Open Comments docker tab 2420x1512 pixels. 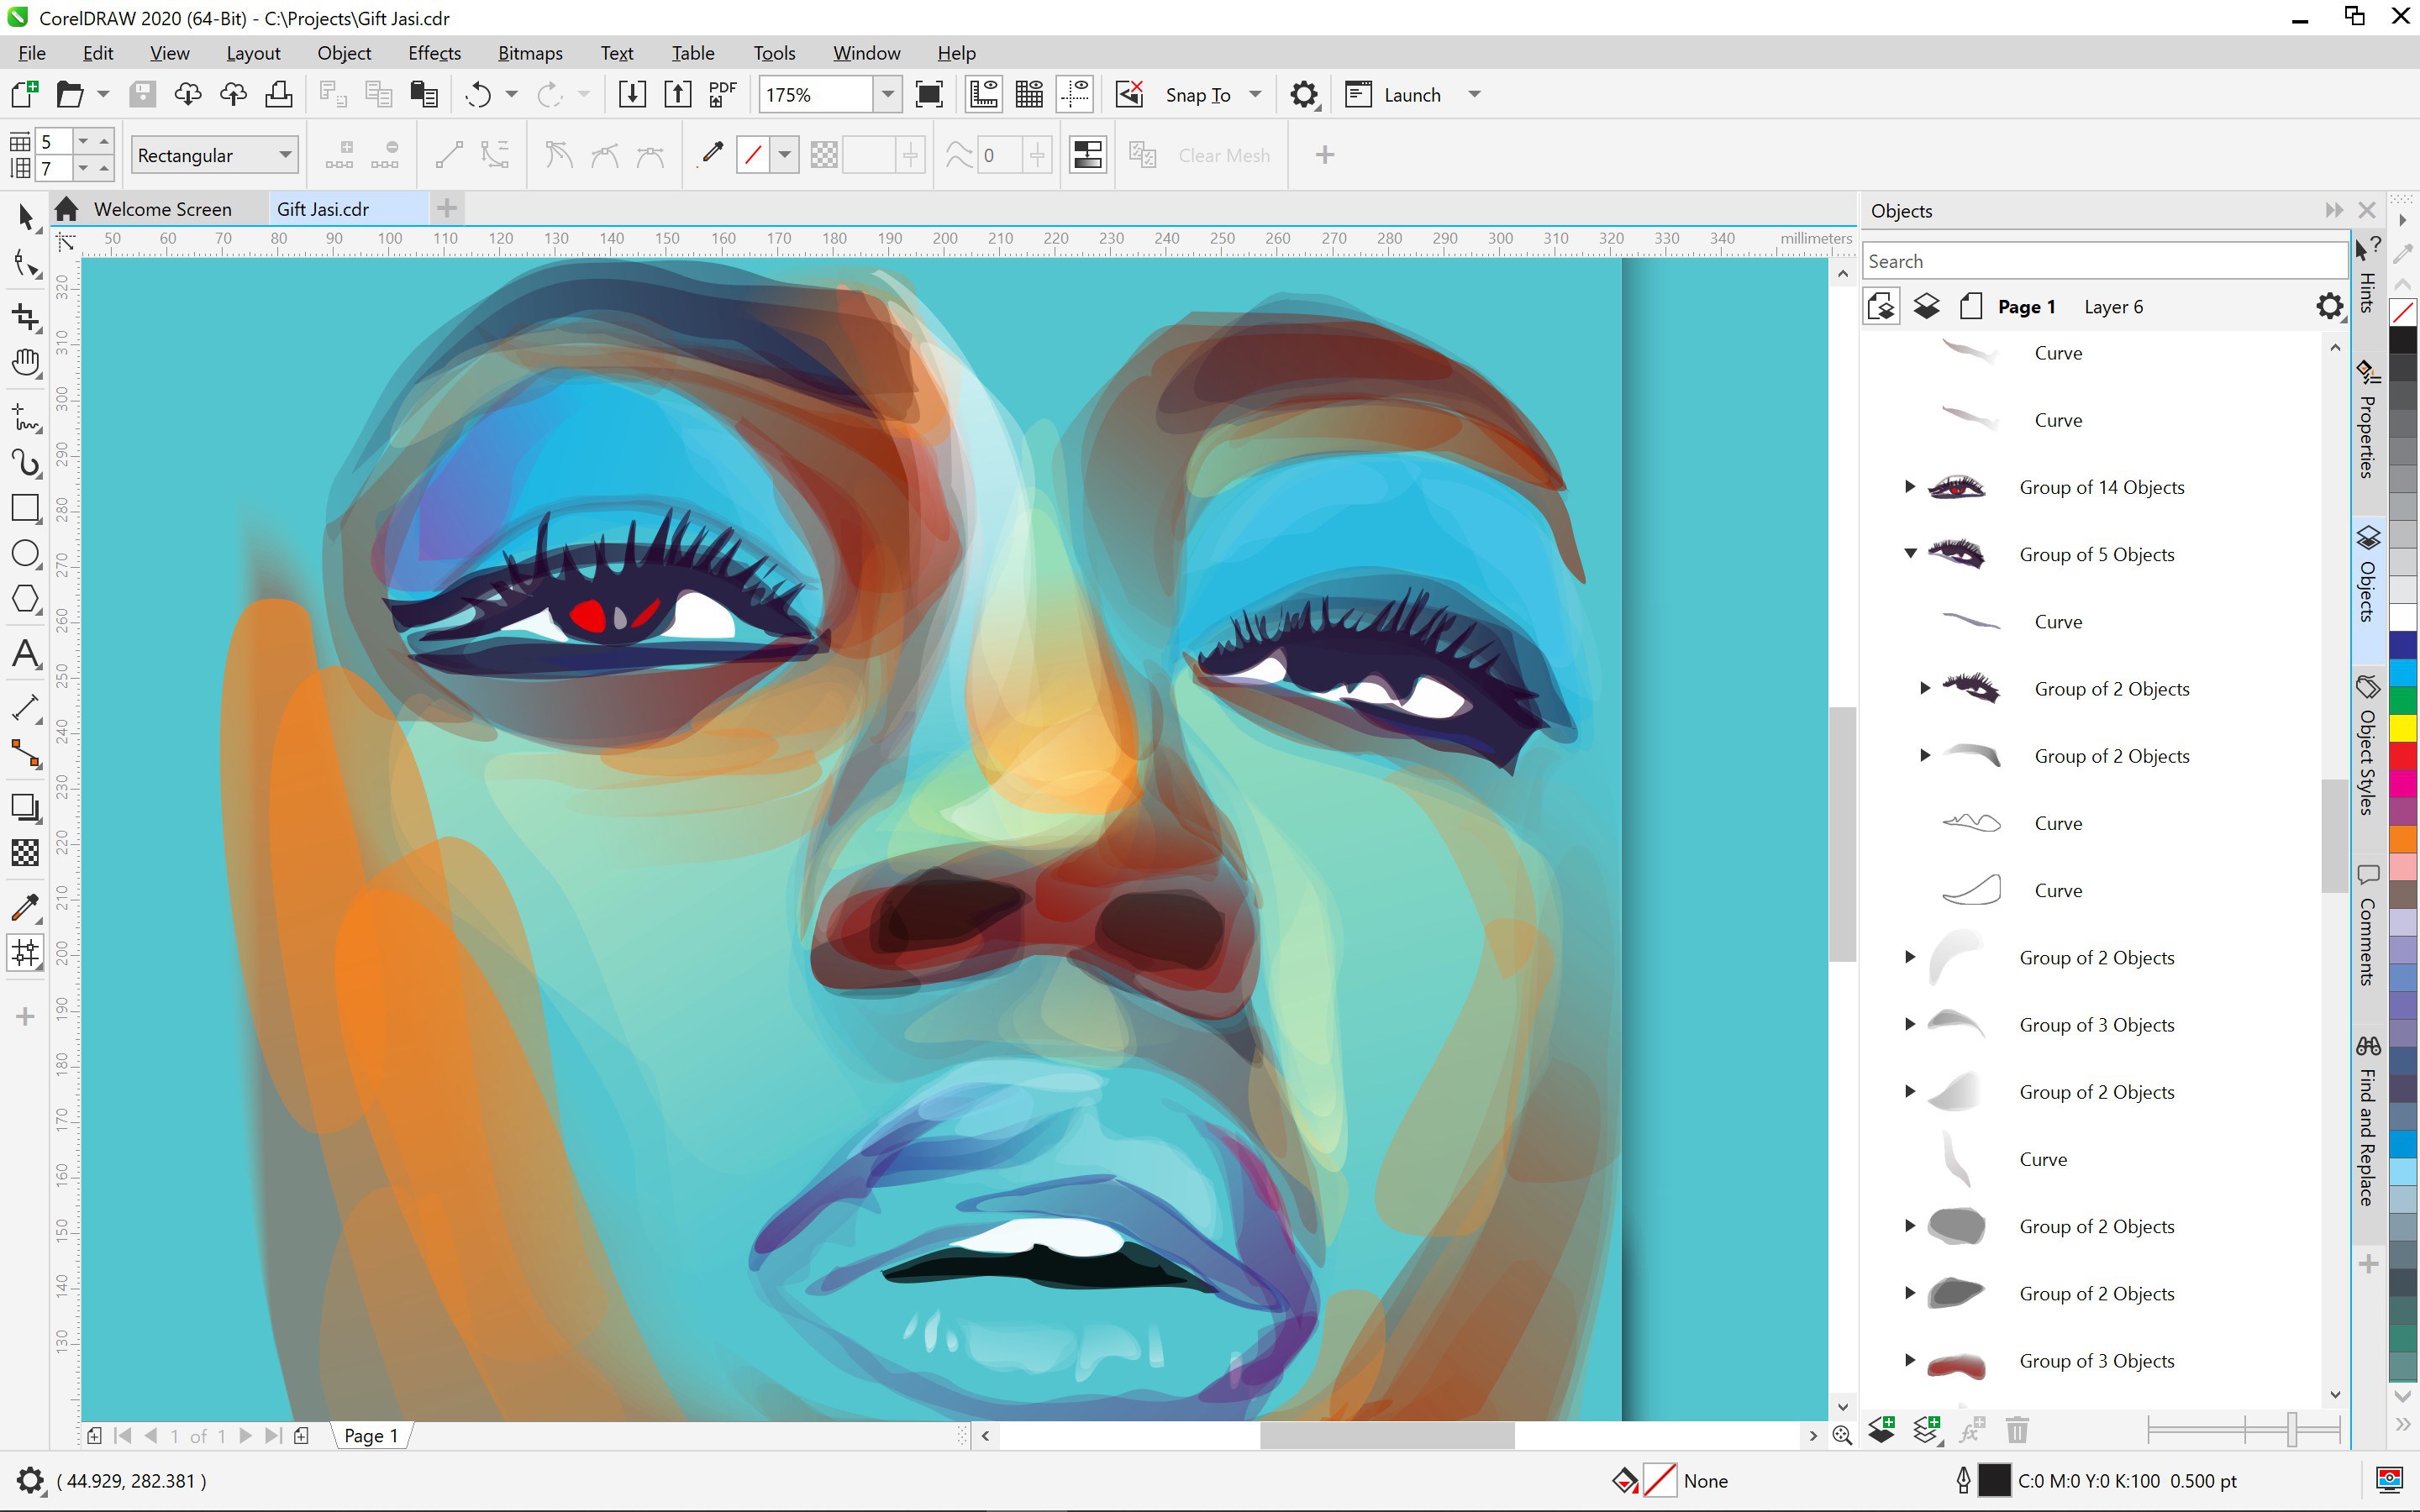click(x=2368, y=925)
